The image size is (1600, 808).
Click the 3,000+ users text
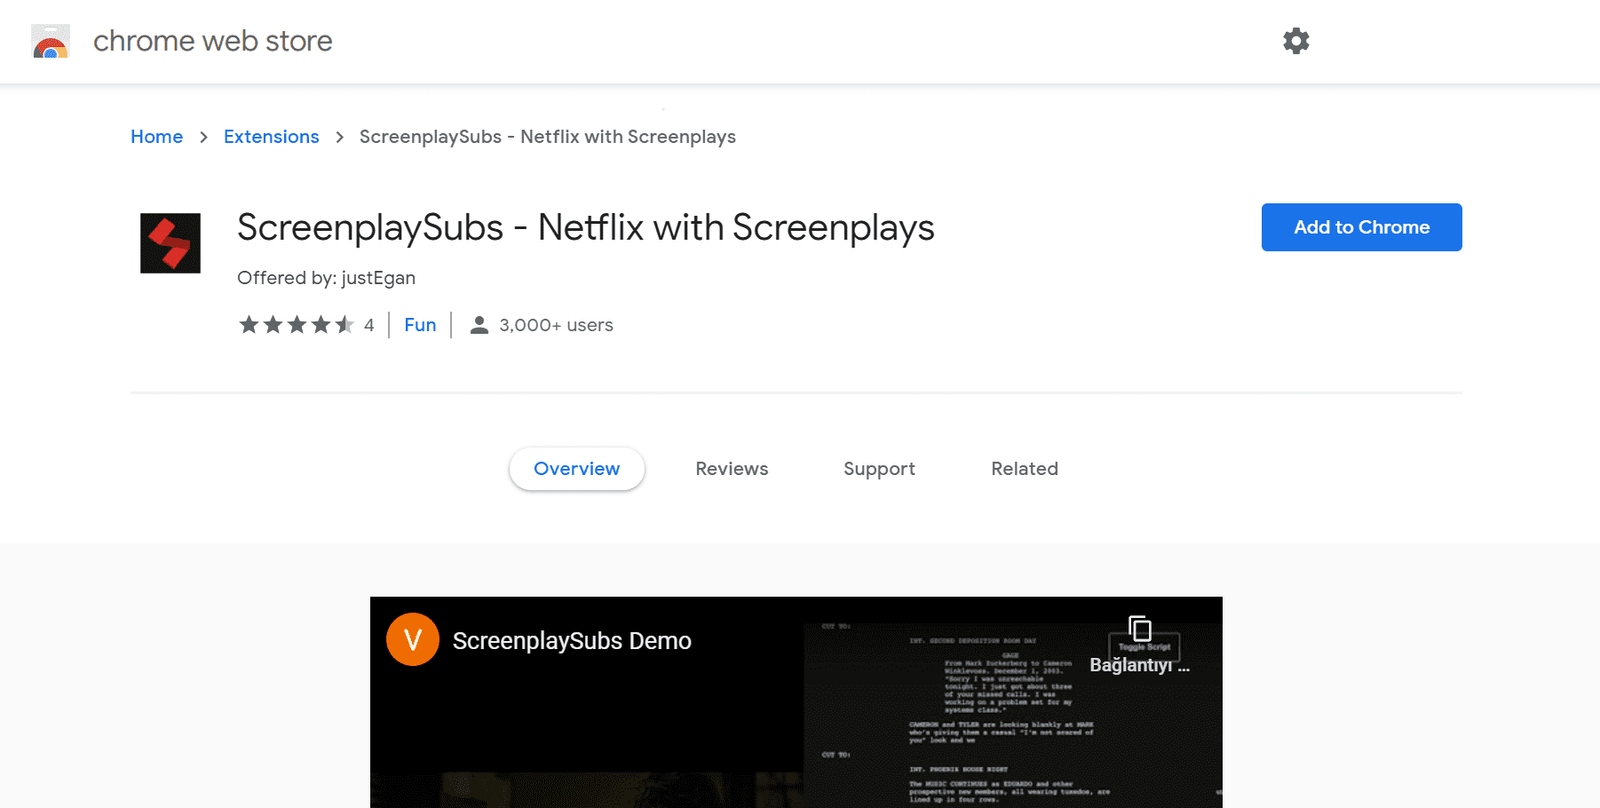point(556,325)
